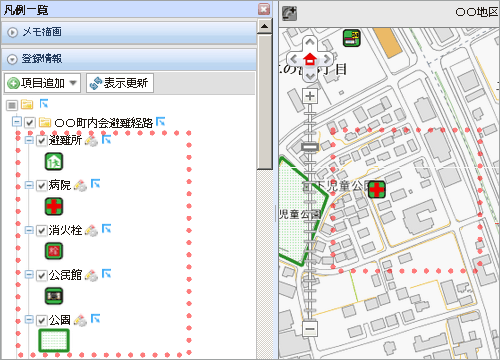Viewport: 500px width, 360px height.
Task: Toggle the ○○町内会避難経路 folder checkbox
Action: [30, 123]
